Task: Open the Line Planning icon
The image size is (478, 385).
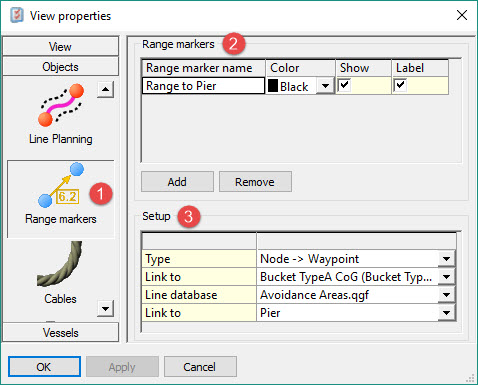Action: (x=61, y=105)
